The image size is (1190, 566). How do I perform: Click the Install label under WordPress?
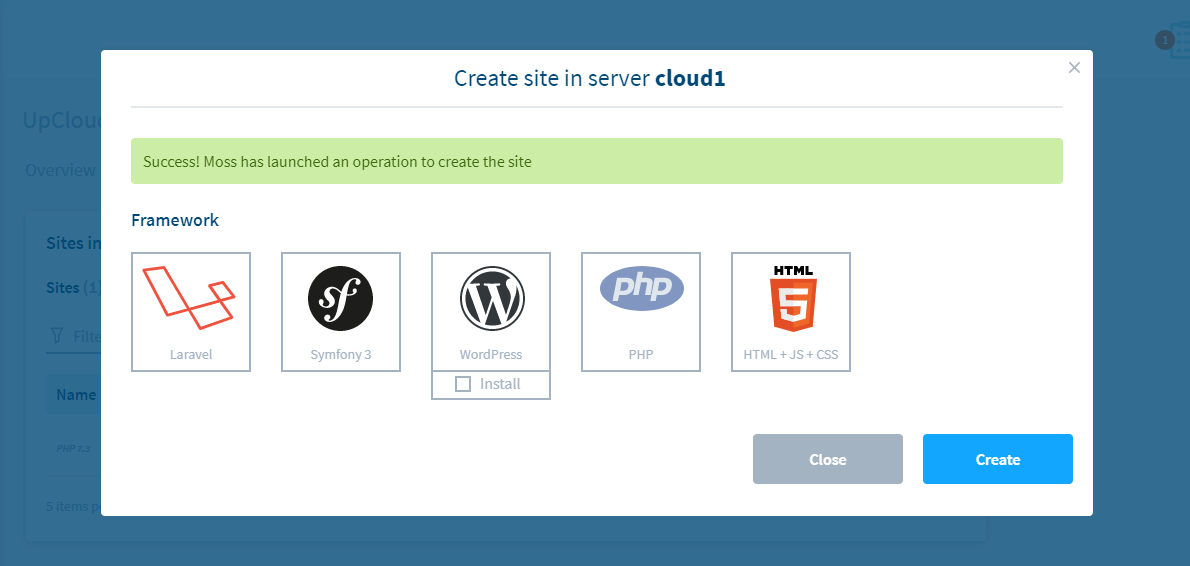tap(500, 384)
